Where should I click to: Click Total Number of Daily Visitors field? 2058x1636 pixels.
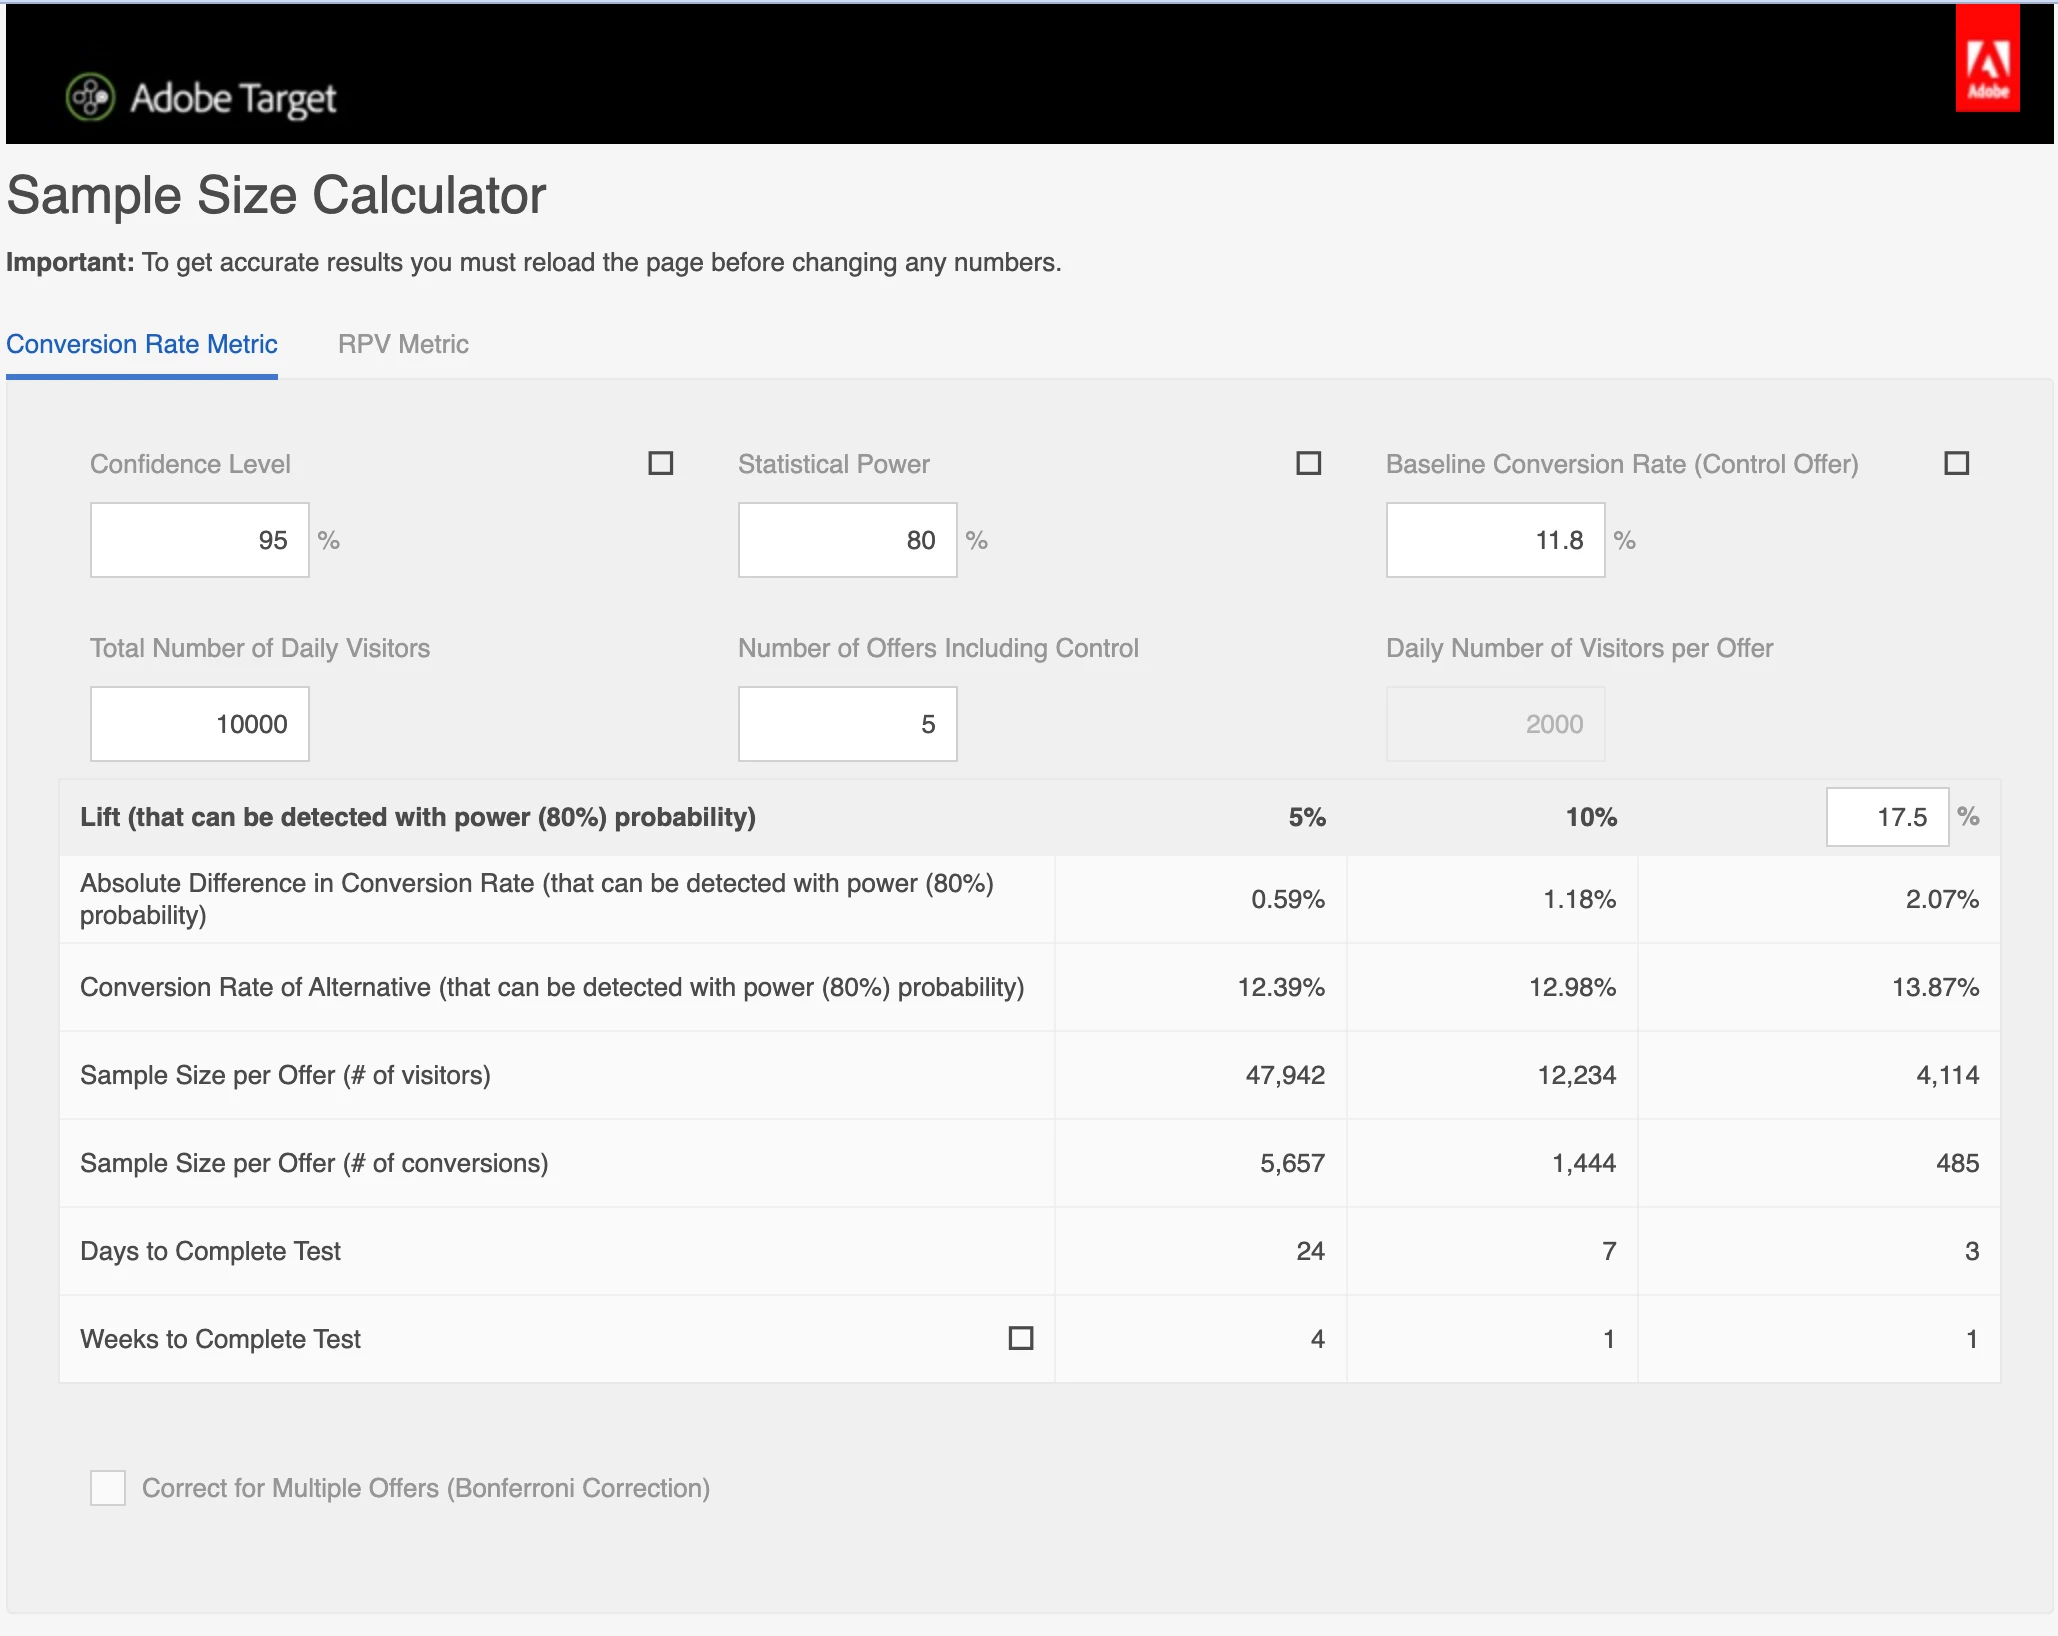pyautogui.click(x=200, y=724)
